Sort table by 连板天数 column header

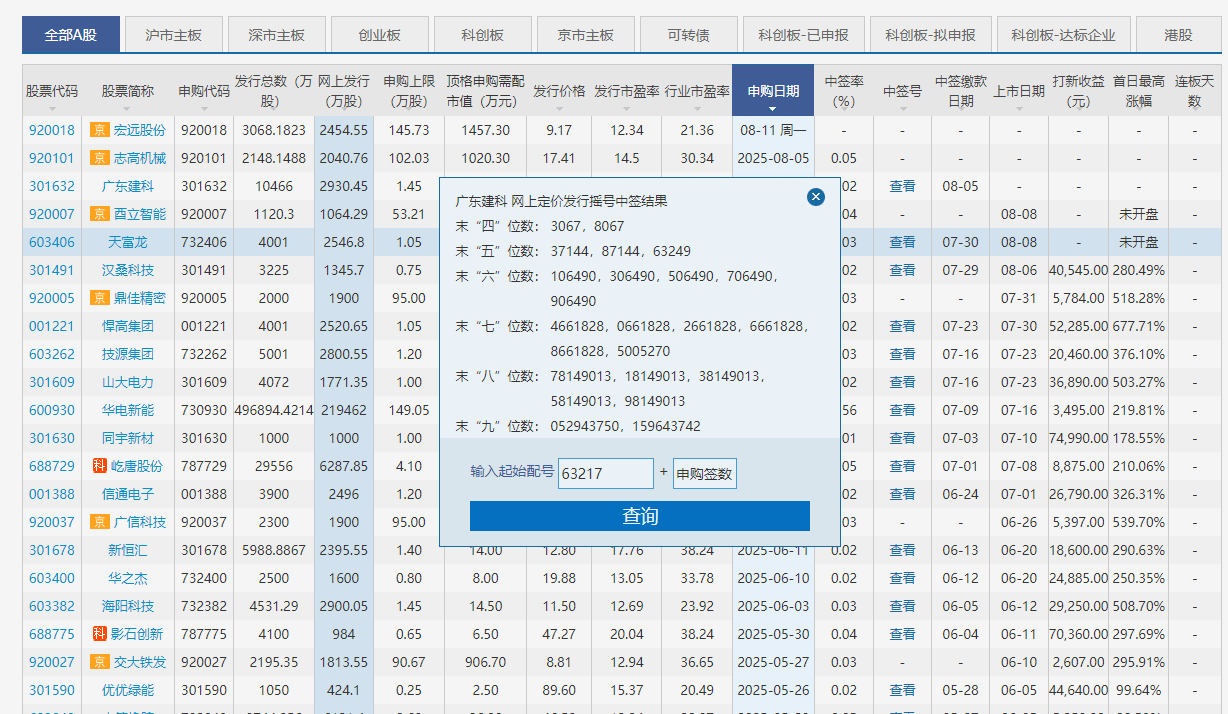(x=1194, y=91)
